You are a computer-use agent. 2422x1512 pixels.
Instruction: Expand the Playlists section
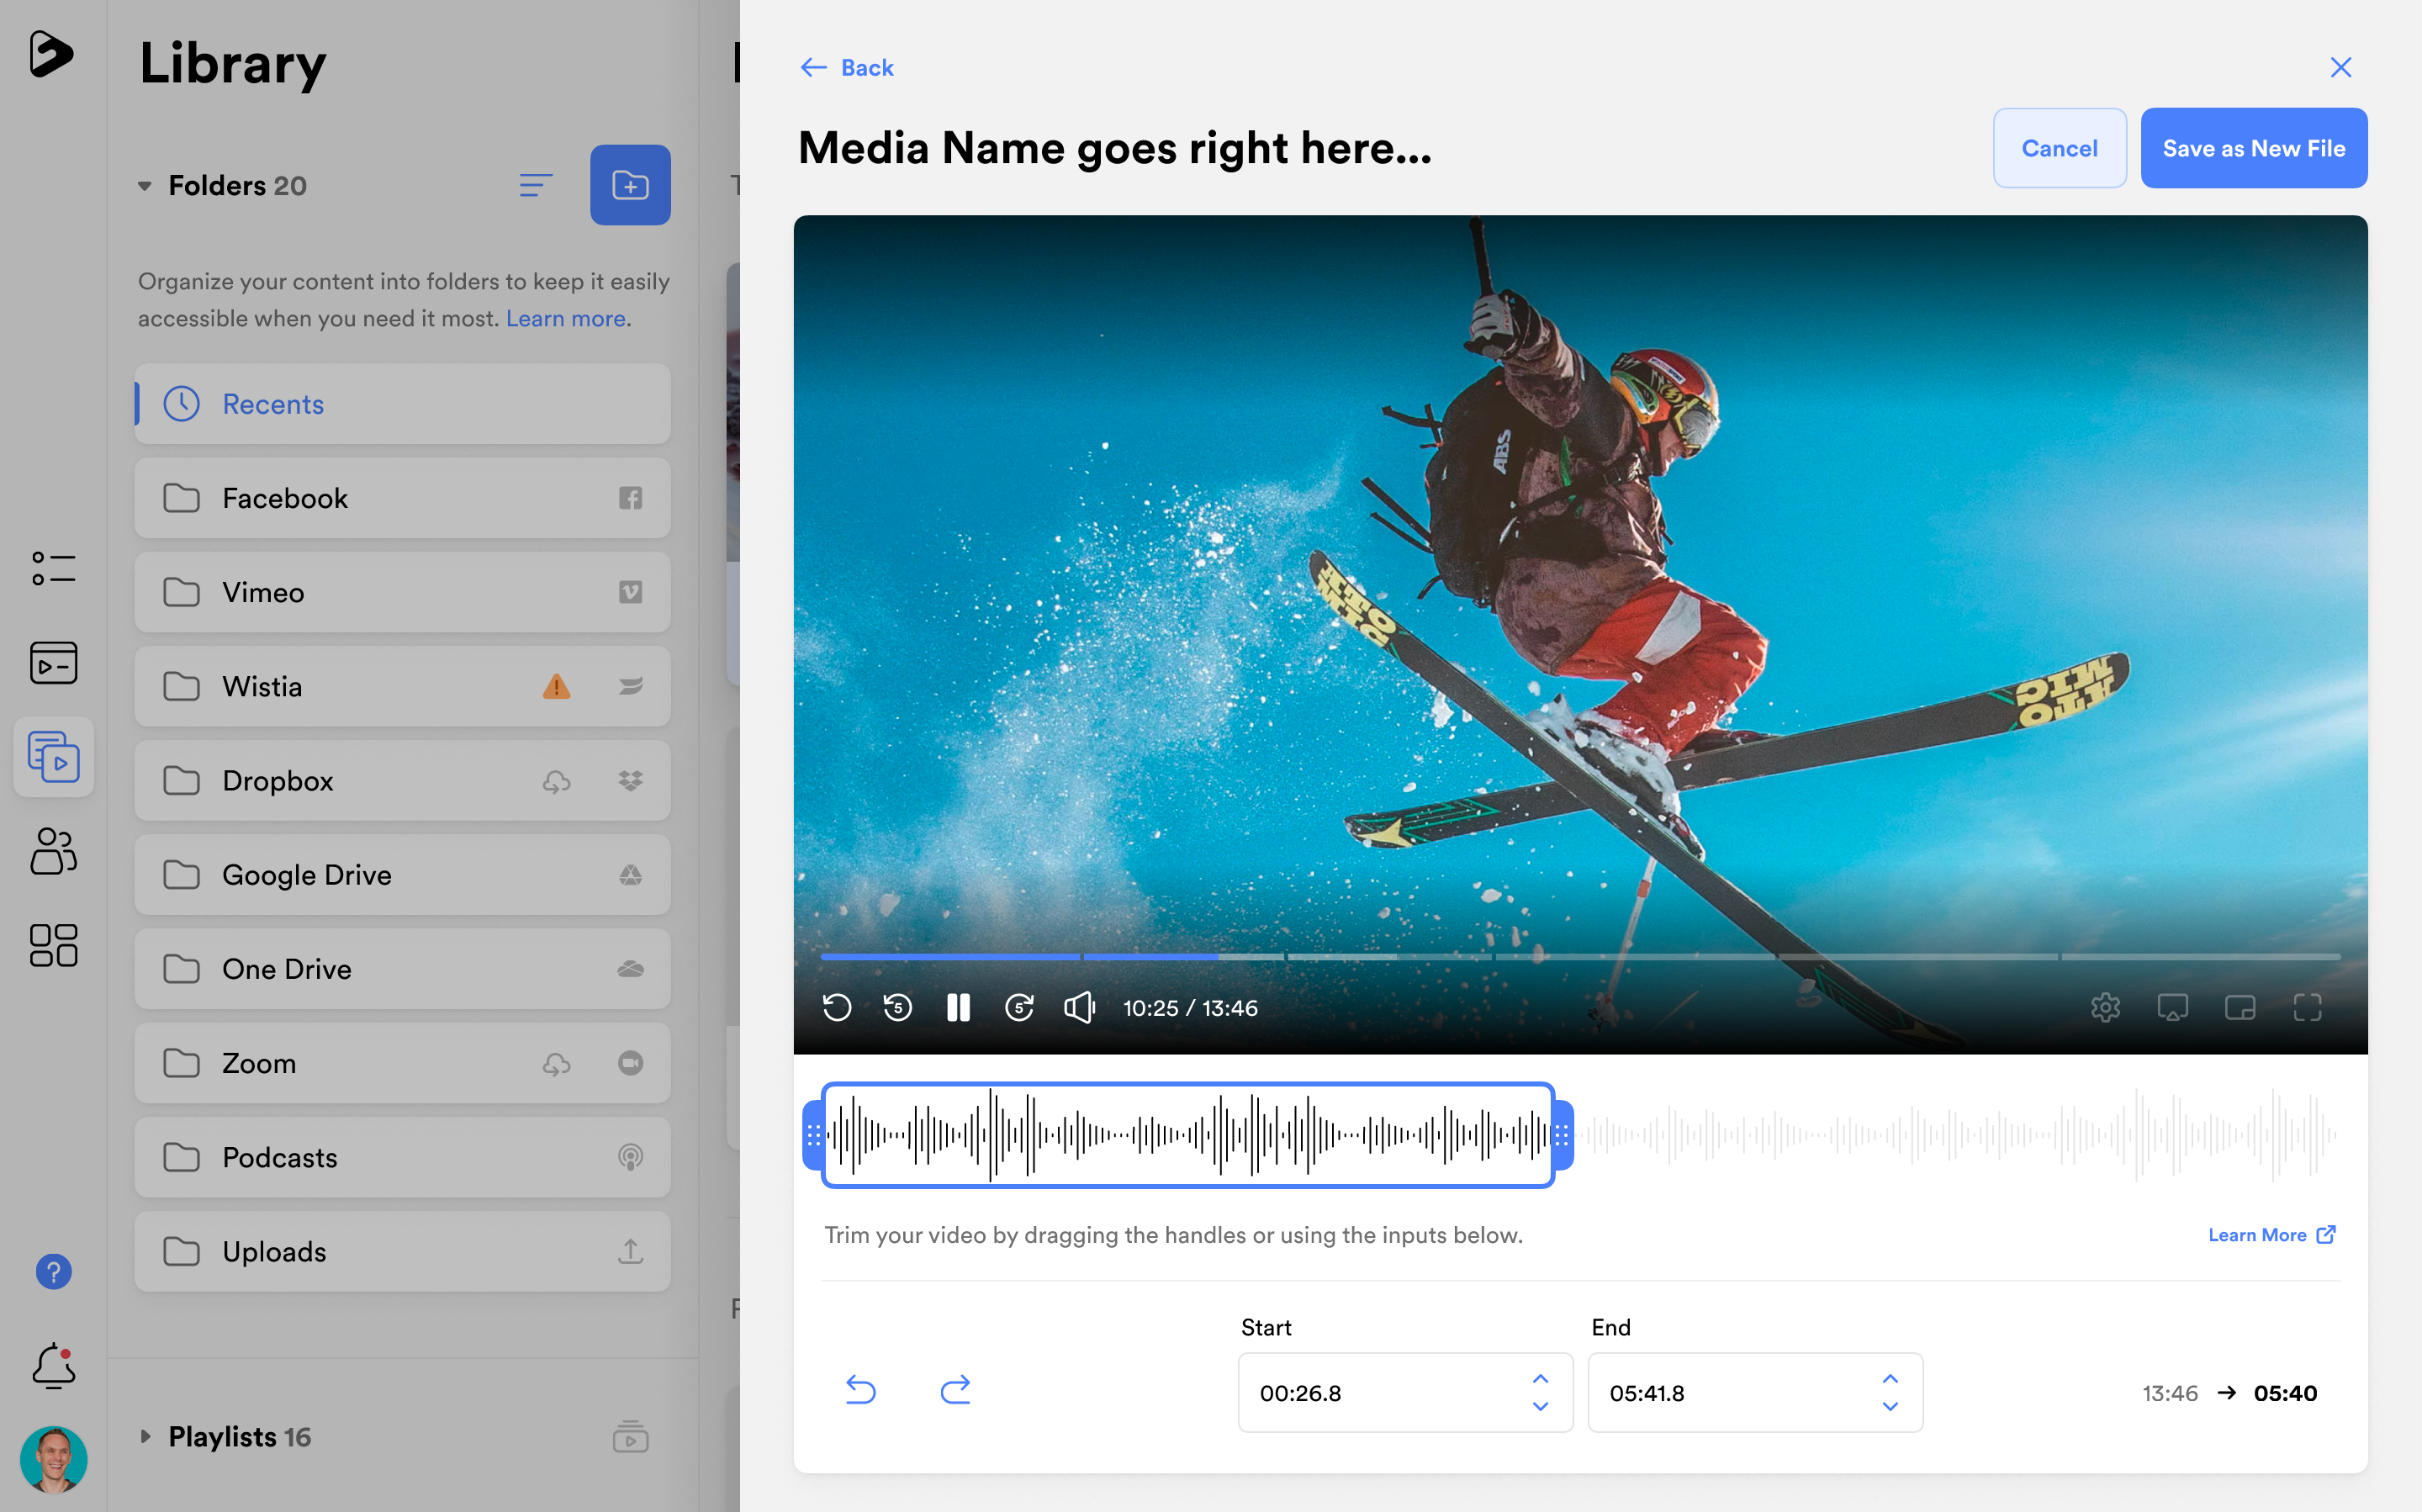(x=145, y=1437)
